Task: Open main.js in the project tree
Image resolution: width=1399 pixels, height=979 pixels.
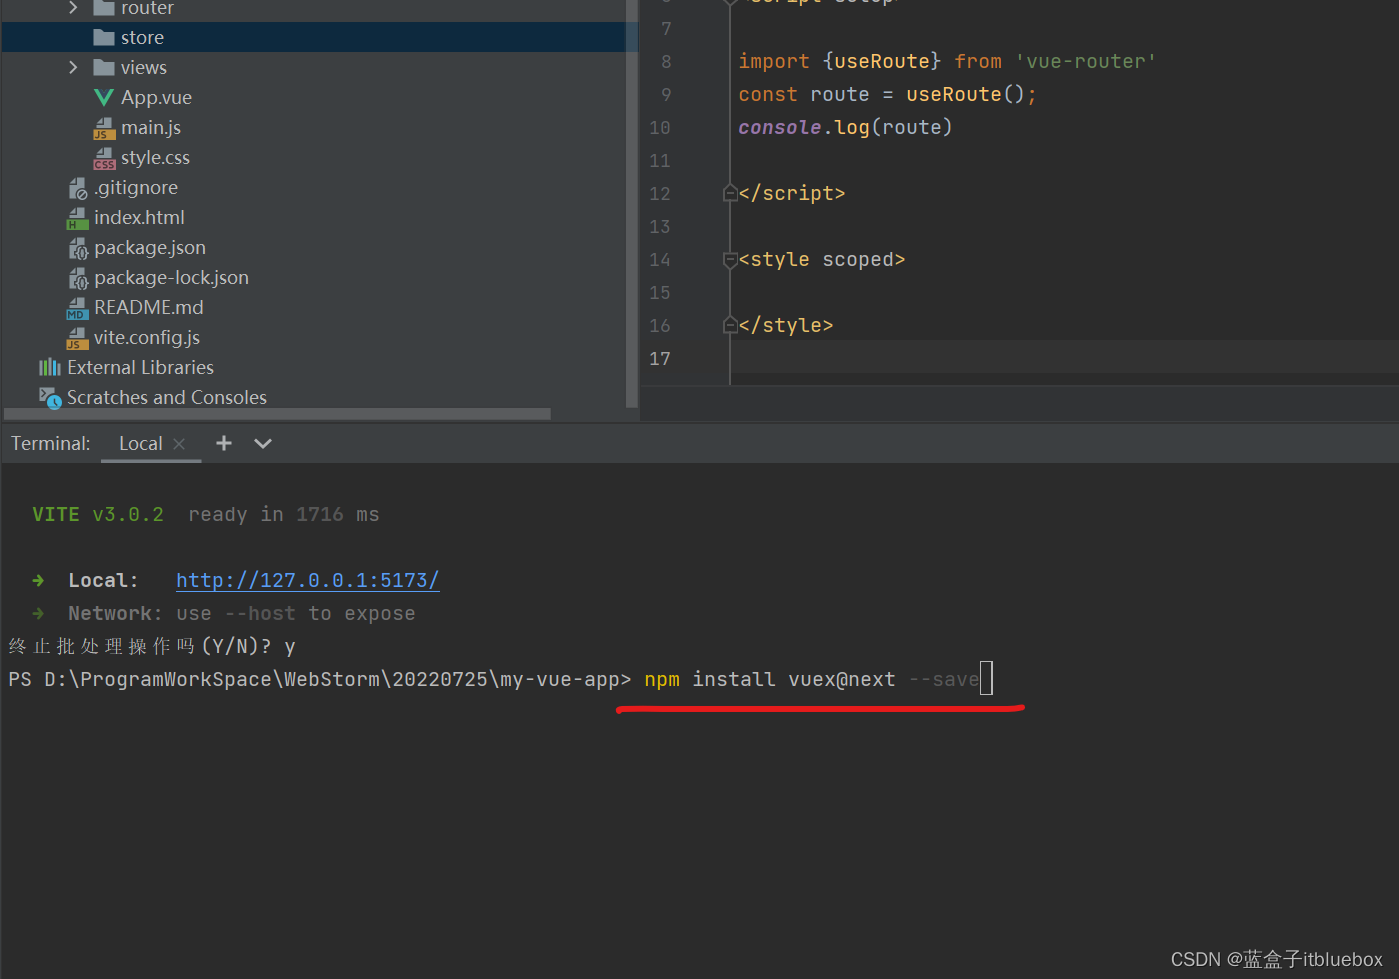Action: click(151, 127)
